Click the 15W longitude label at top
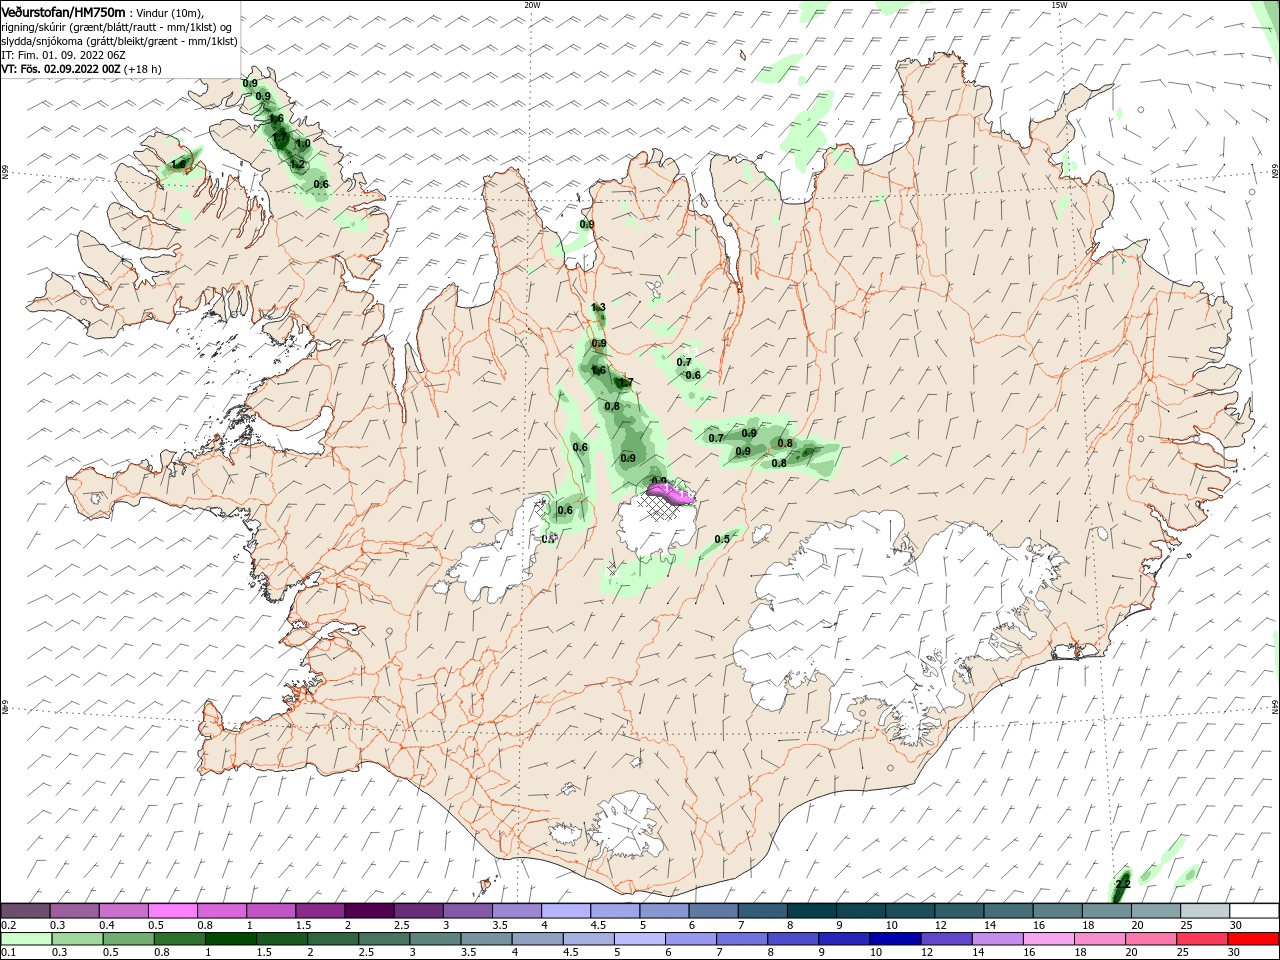1280x960 pixels. coord(1059,5)
